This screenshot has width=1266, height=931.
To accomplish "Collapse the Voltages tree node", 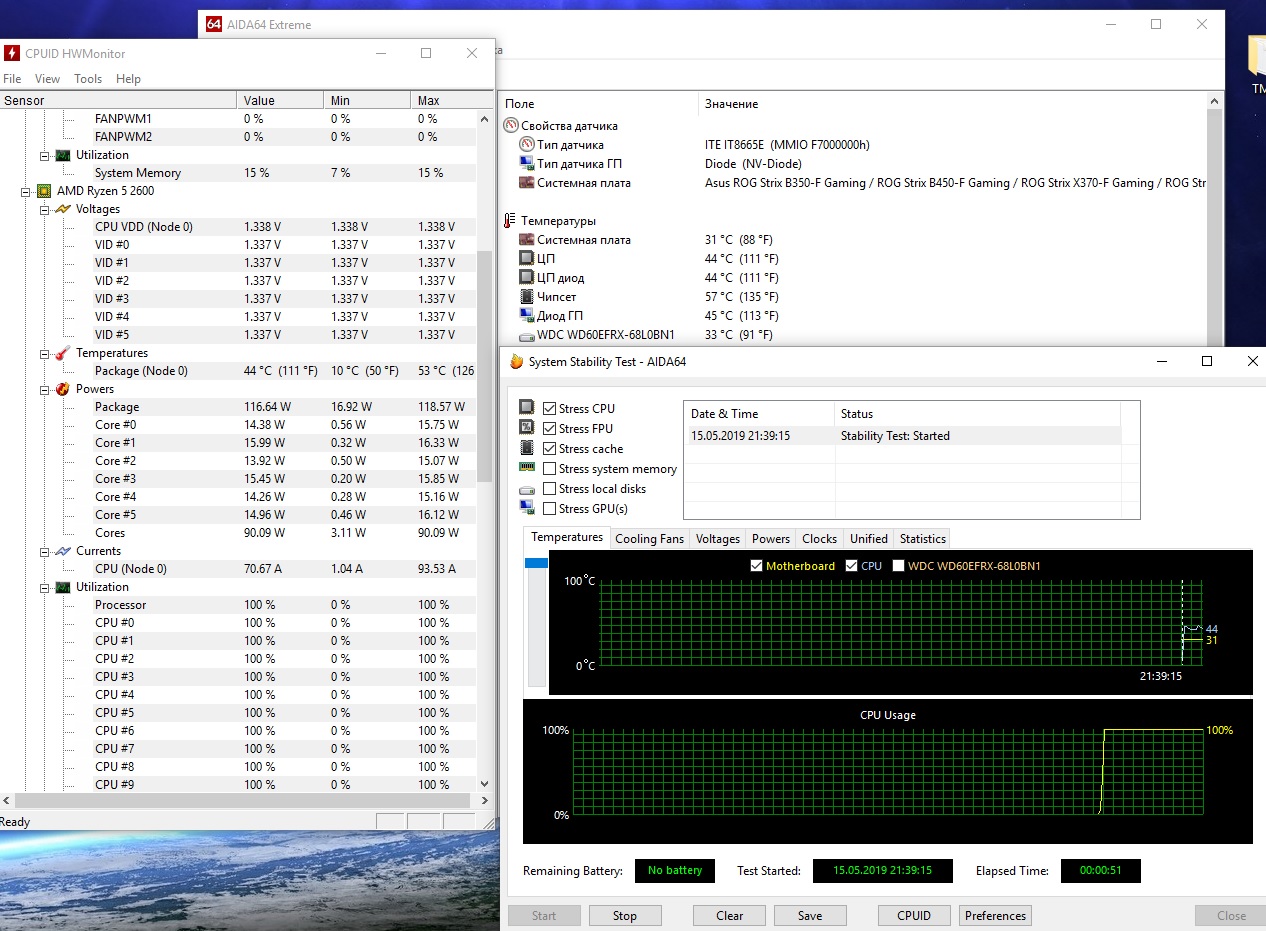I will (44, 209).
